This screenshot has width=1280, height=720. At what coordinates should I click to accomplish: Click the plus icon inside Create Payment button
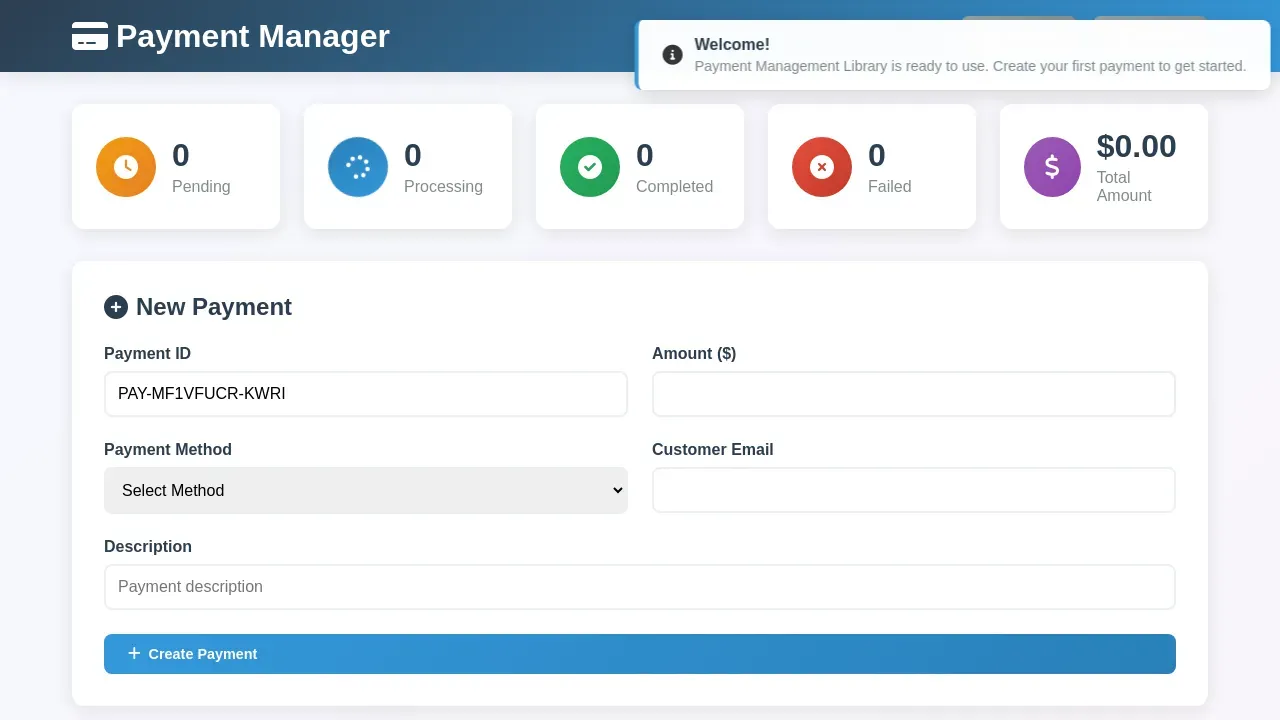134,653
